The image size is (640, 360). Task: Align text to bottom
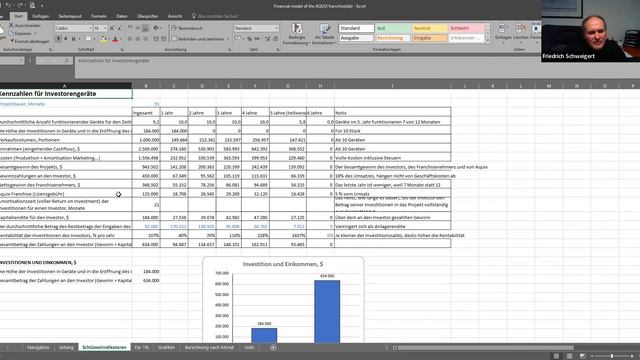coord(145,28)
